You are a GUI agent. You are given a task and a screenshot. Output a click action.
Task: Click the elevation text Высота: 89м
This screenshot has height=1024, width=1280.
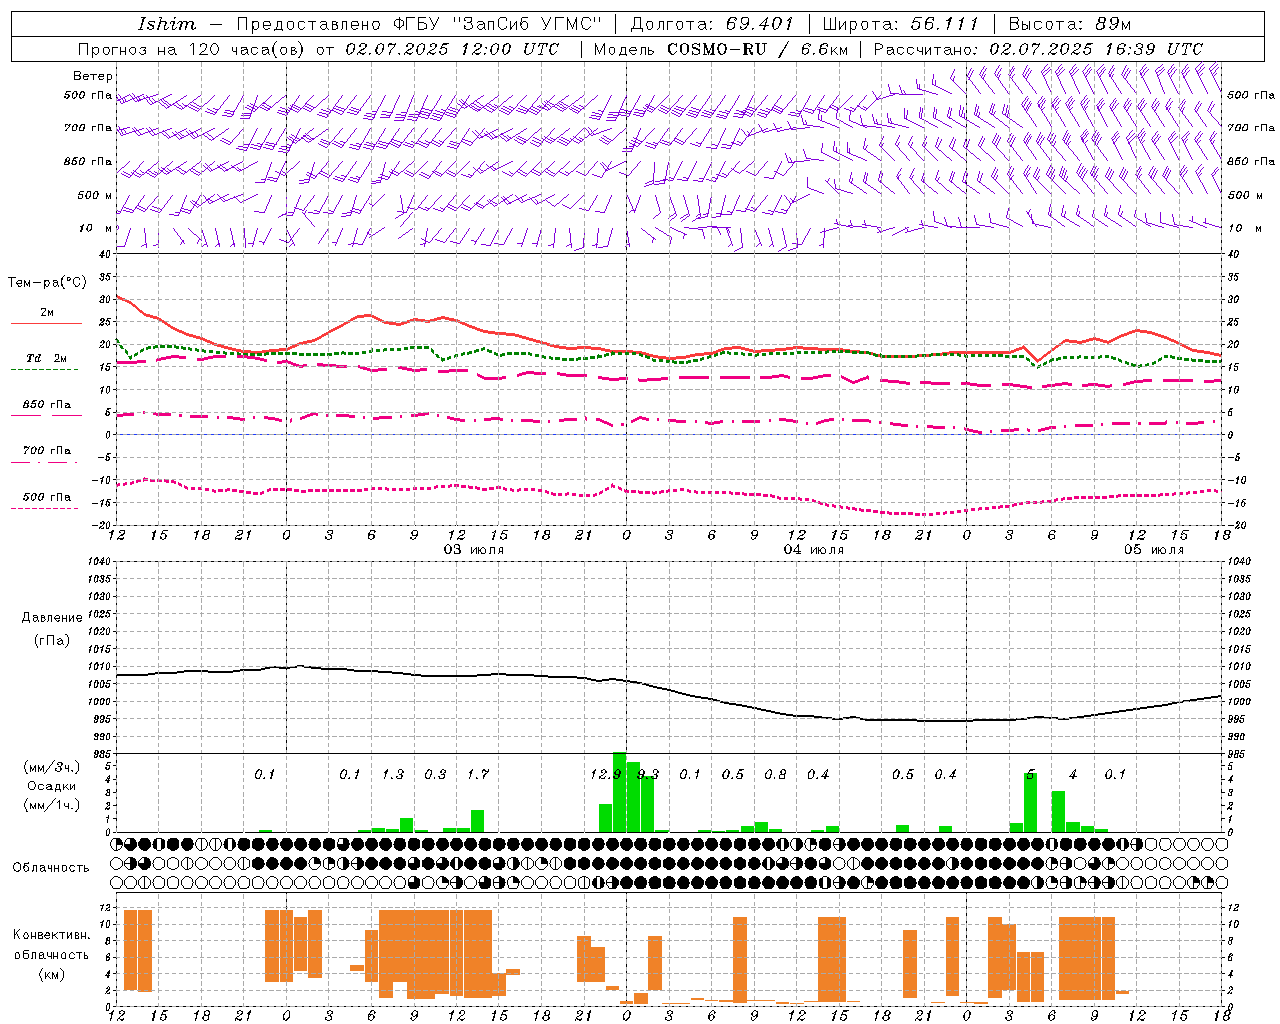1070,24
